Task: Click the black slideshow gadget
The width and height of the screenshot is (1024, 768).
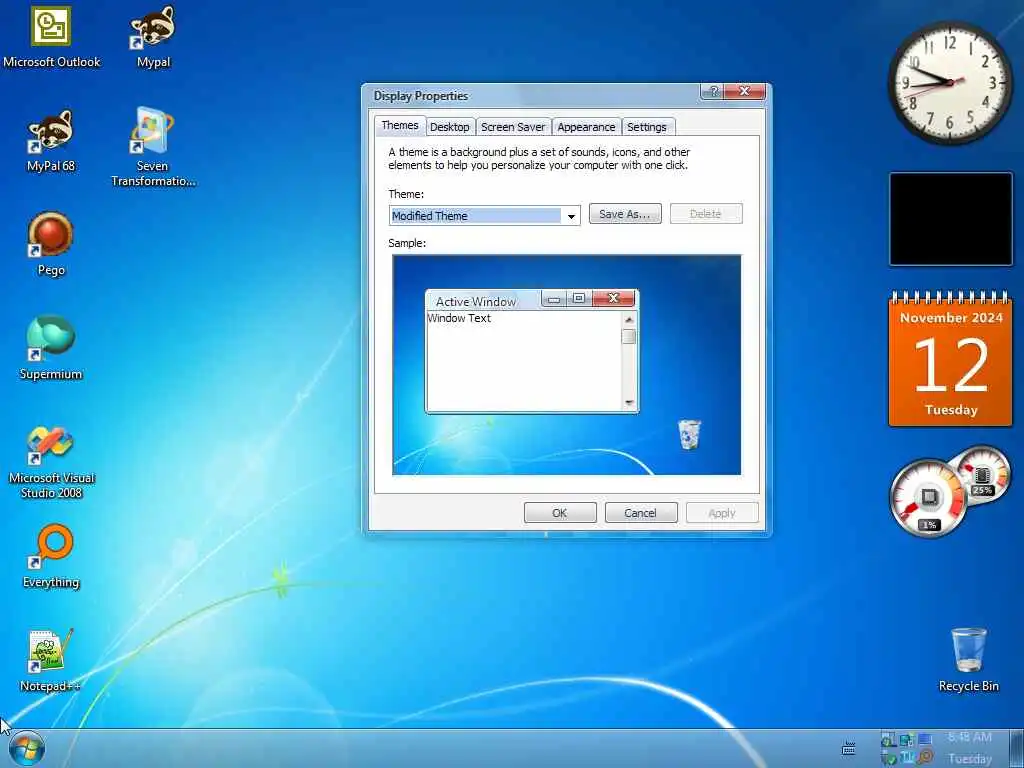Action: [x=951, y=219]
